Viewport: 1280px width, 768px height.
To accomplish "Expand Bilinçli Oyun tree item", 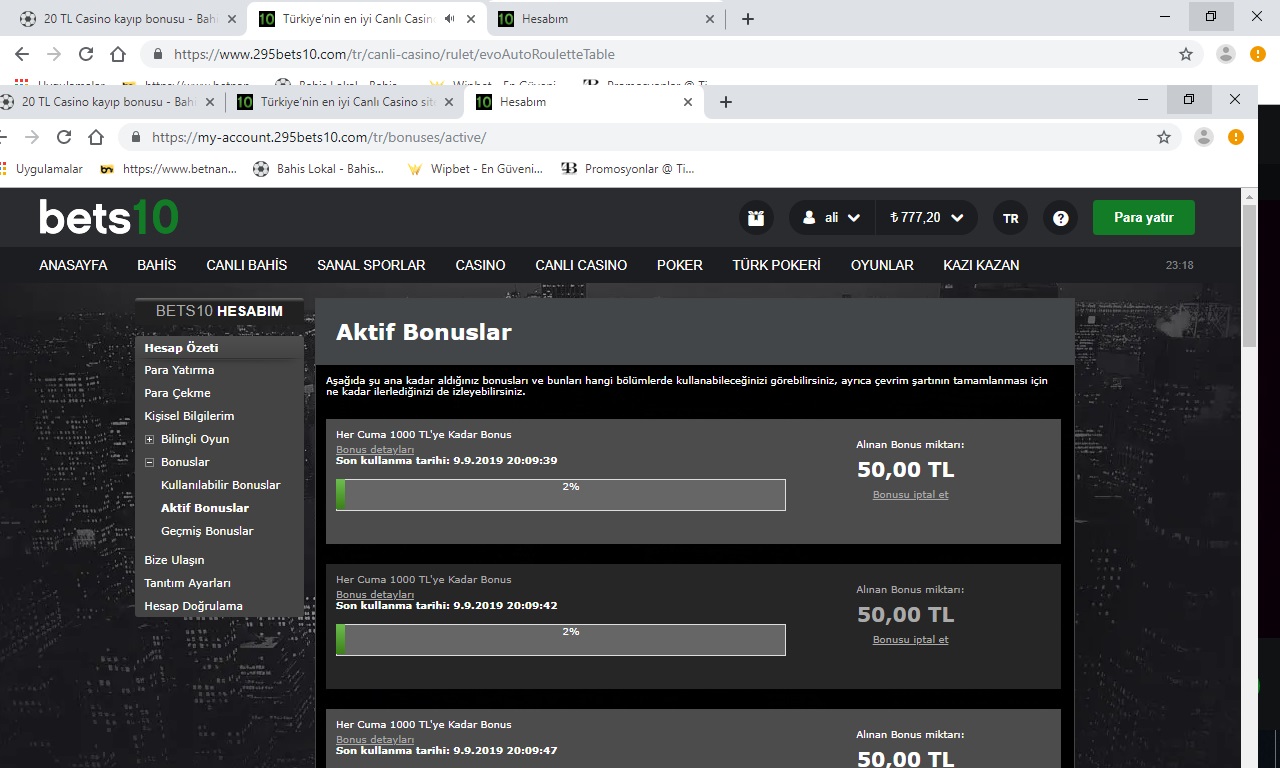I will (x=150, y=439).
